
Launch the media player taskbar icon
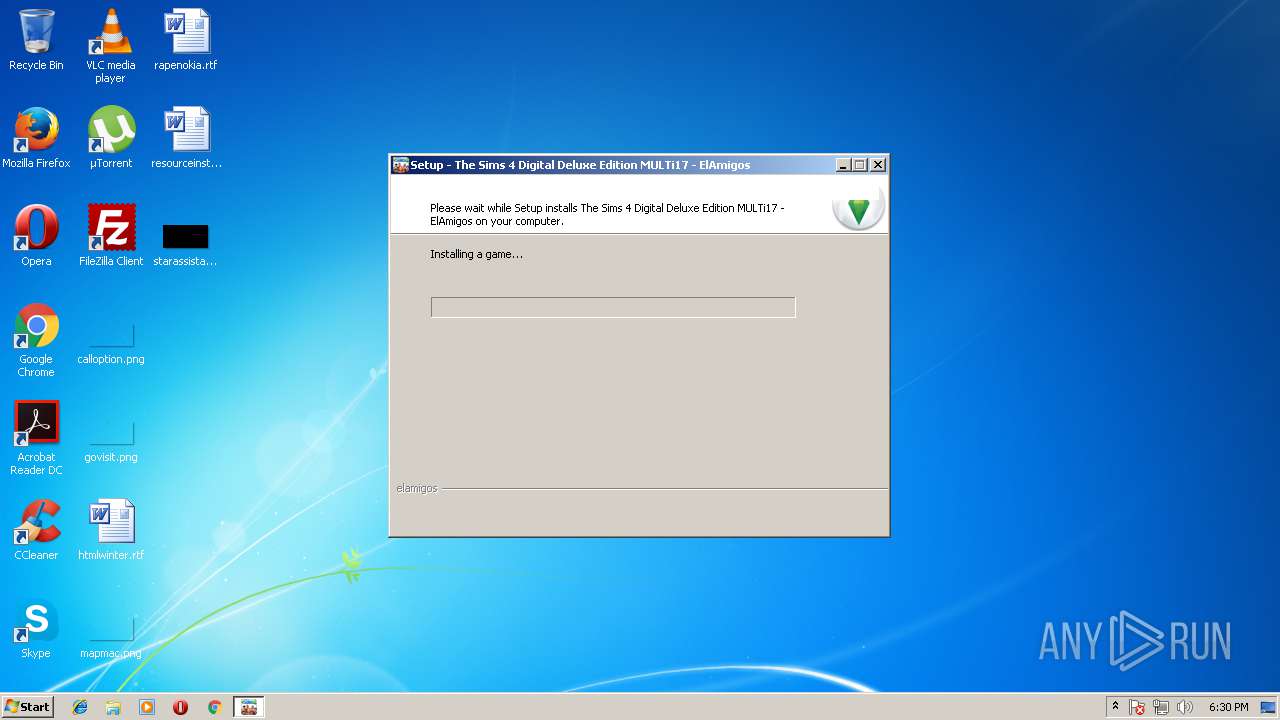[147, 707]
